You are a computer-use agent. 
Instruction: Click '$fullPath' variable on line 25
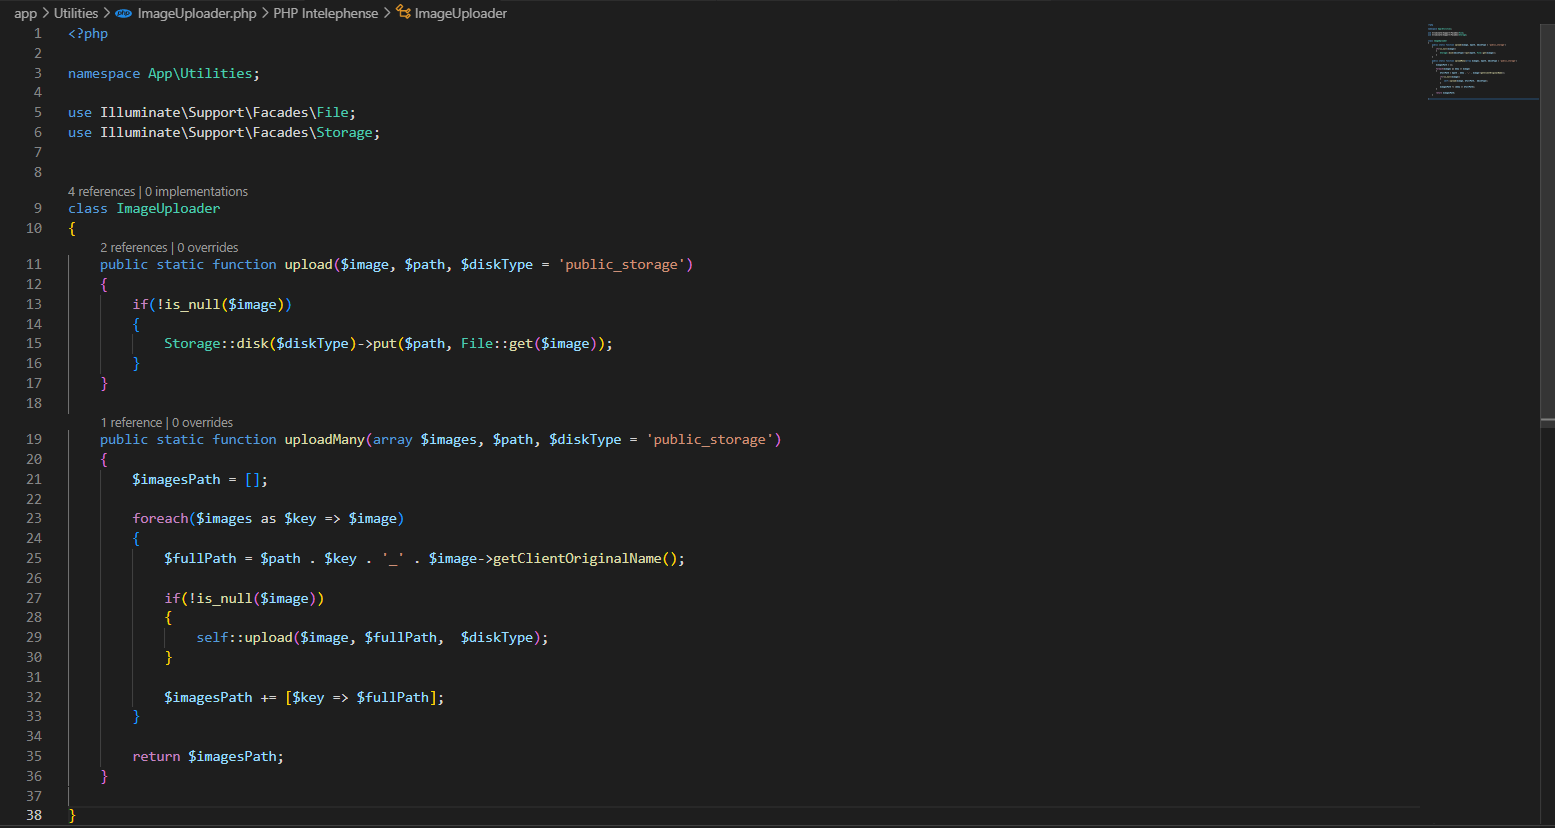click(200, 558)
